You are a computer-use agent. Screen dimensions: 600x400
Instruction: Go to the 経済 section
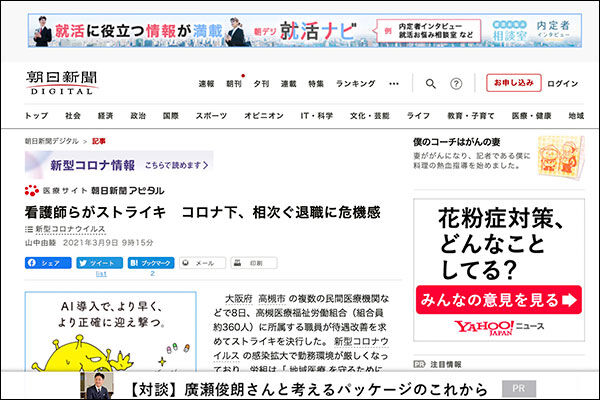coord(105,116)
